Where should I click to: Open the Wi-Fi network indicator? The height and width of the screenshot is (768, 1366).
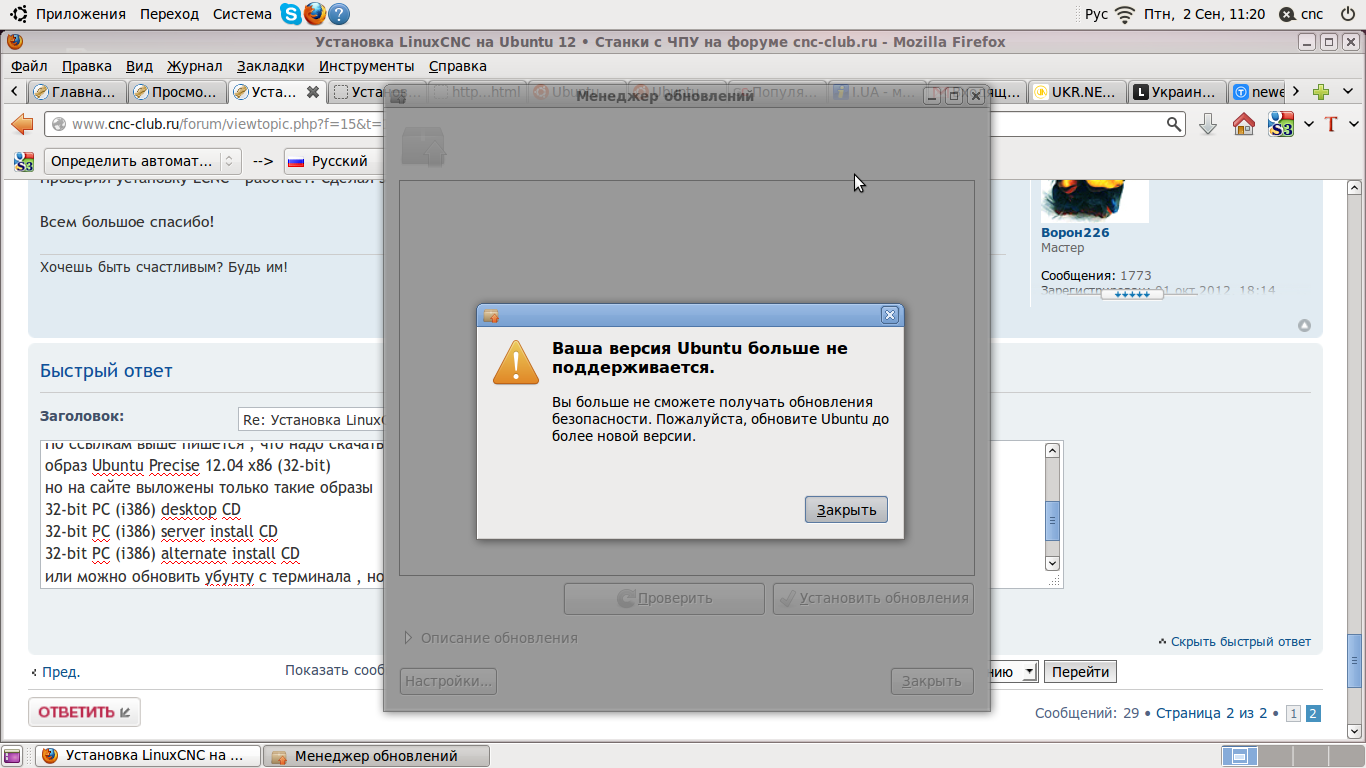pos(1126,14)
